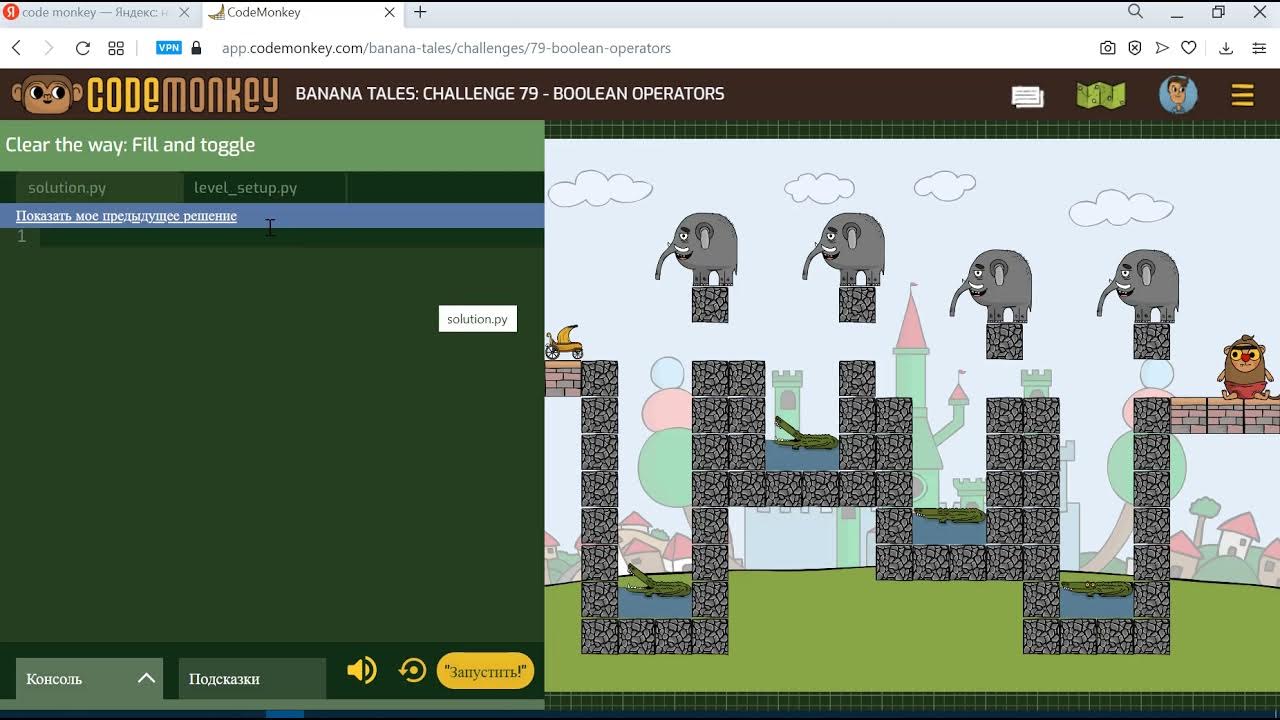
Task: Click the address bar URL
Action: (x=446, y=48)
